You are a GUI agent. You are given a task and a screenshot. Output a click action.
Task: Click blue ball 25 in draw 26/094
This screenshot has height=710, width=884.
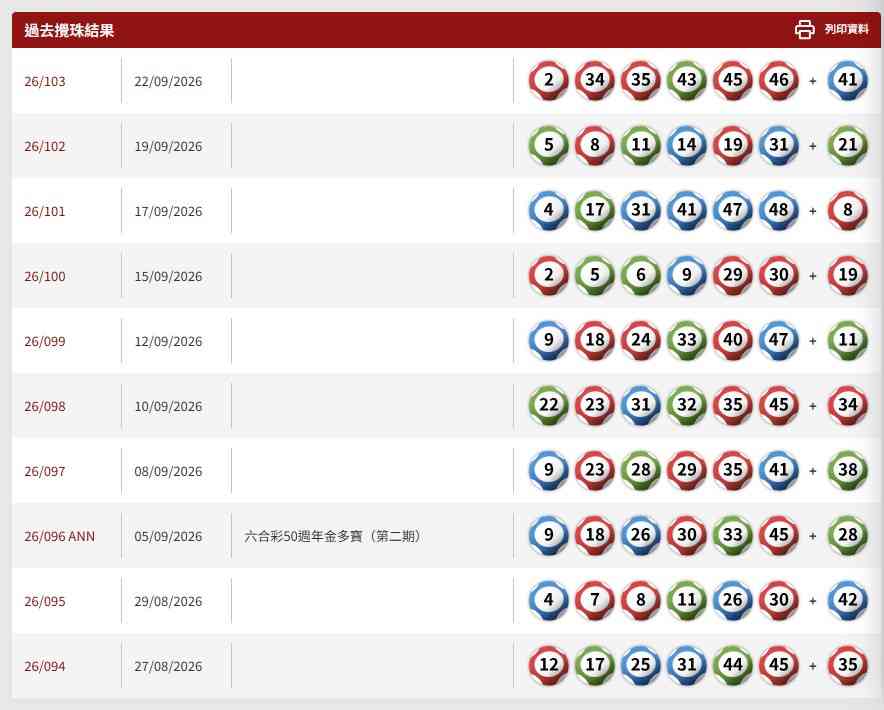pyautogui.click(x=640, y=665)
